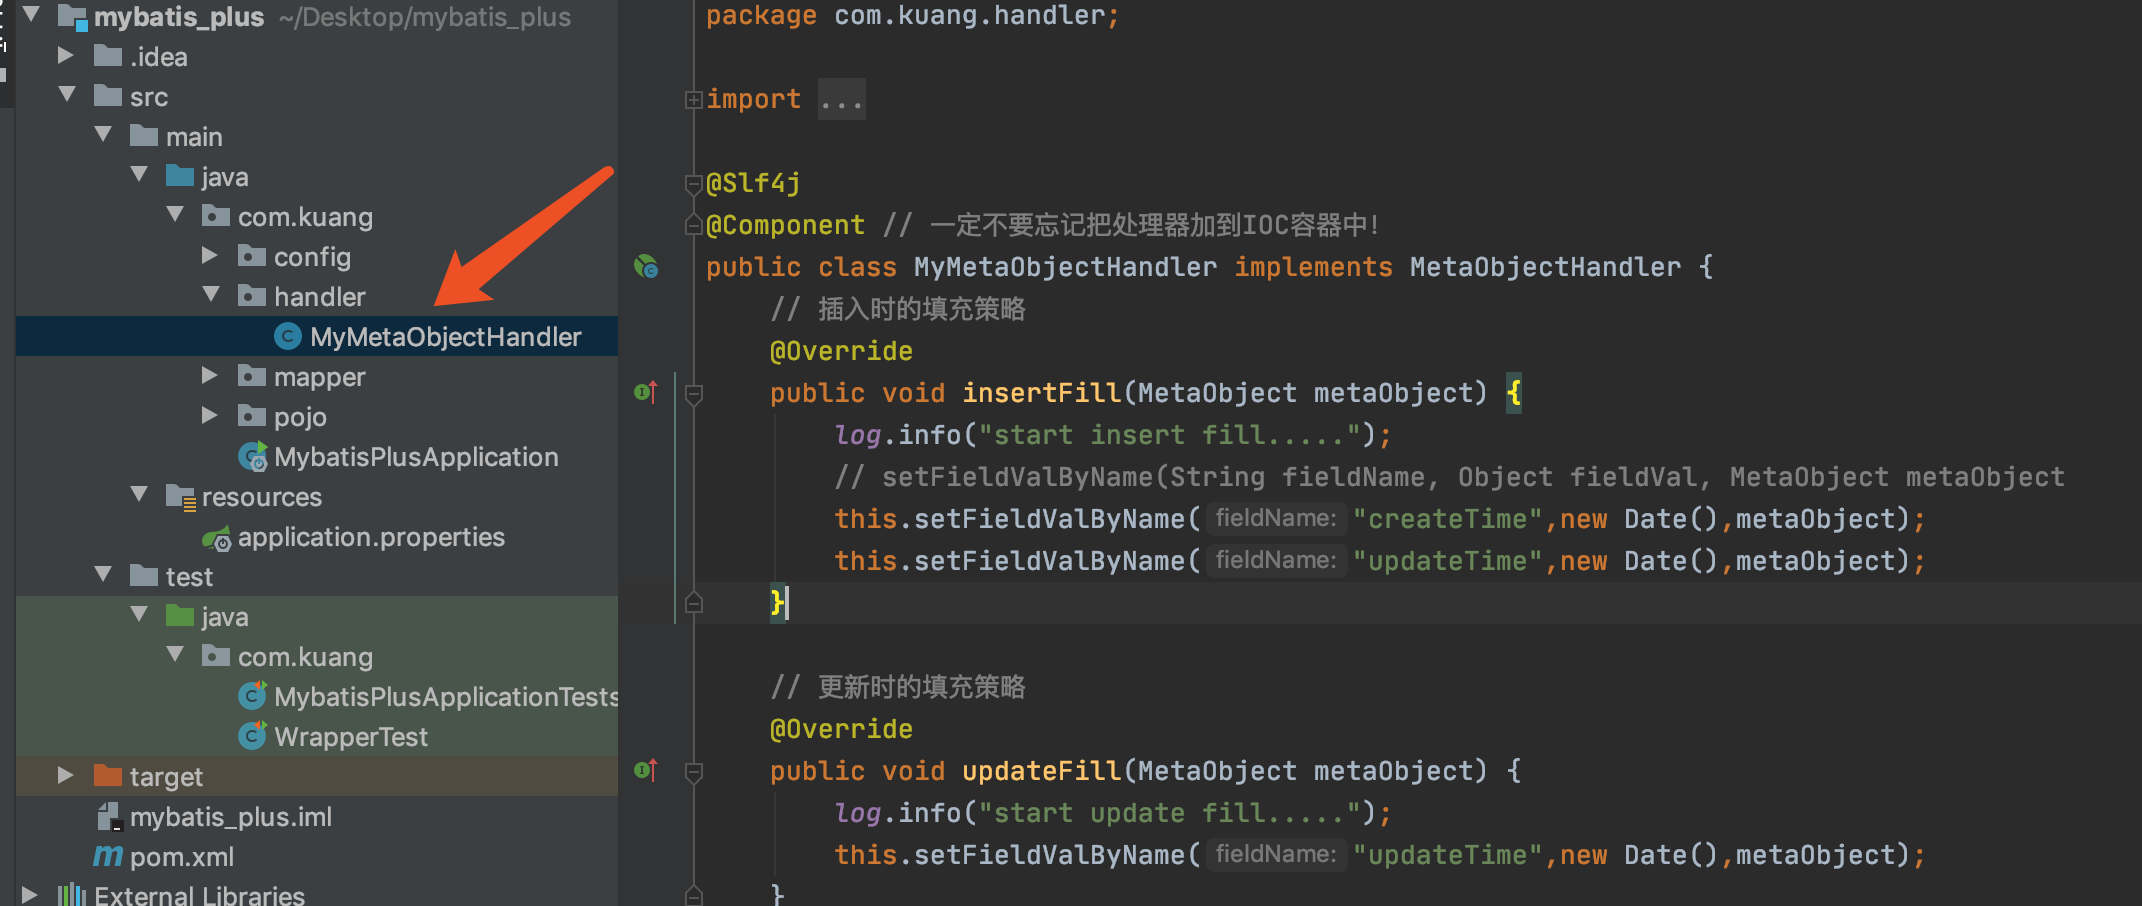The image size is (2142, 906).
Task: Collapse the com.kuang package under test
Action: (x=175, y=655)
